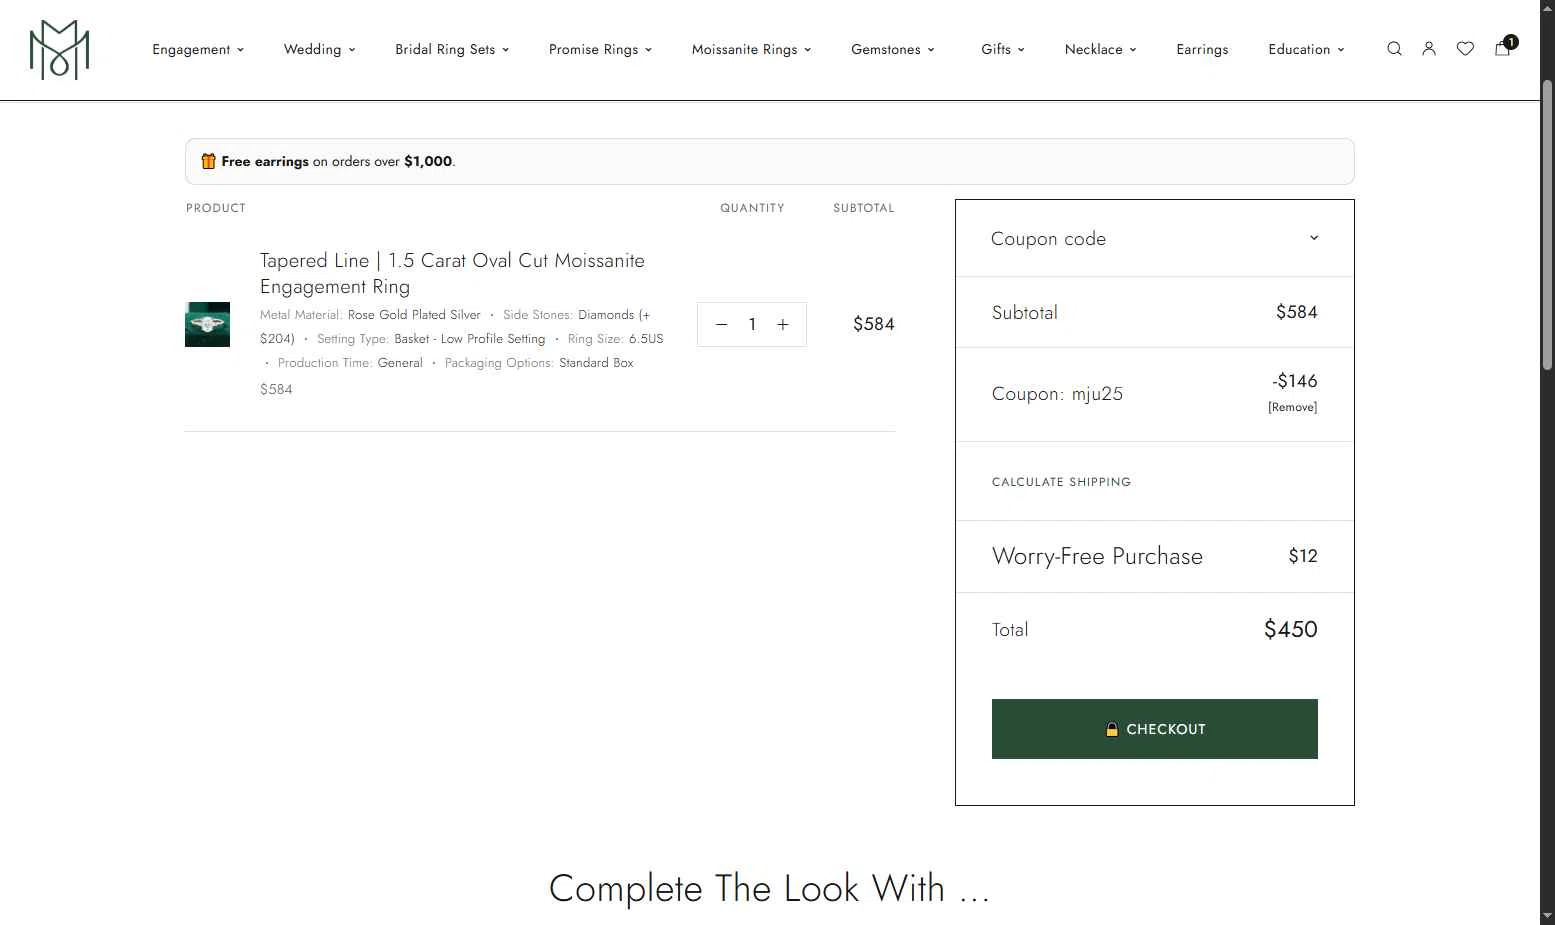Open the Wedding menu

coord(319,49)
